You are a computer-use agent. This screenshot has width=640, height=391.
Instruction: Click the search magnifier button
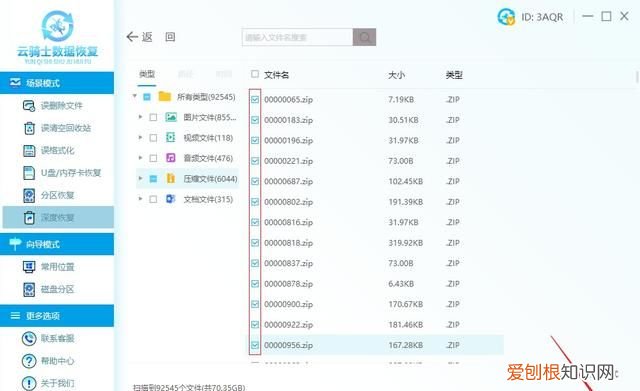click(x=364, y=37)
